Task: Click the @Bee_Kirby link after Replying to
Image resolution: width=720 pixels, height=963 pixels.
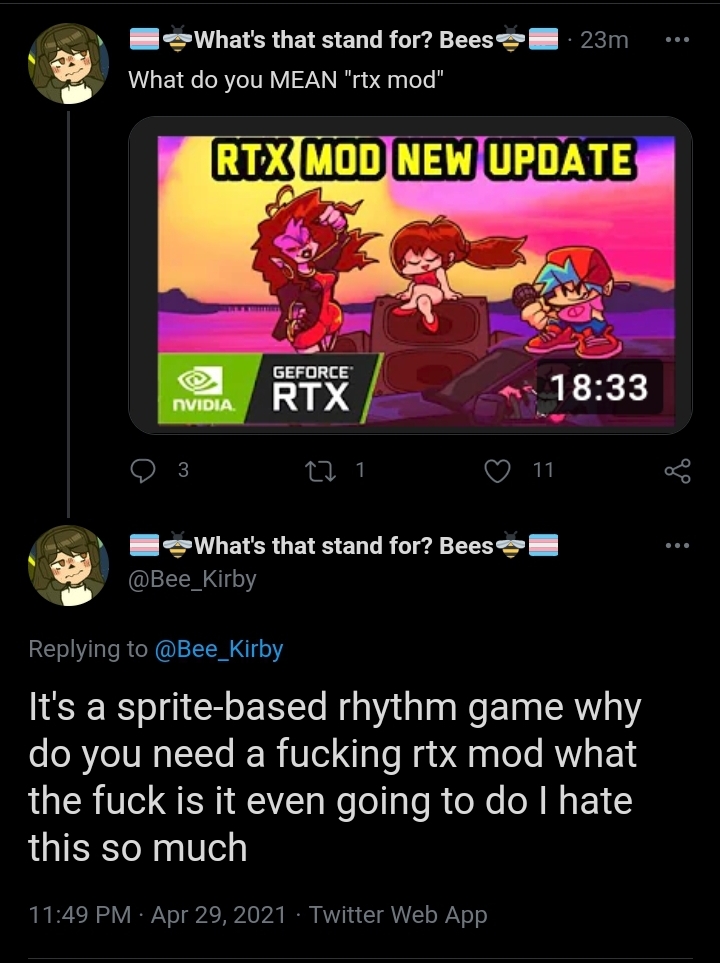Action: pos(219,649)
